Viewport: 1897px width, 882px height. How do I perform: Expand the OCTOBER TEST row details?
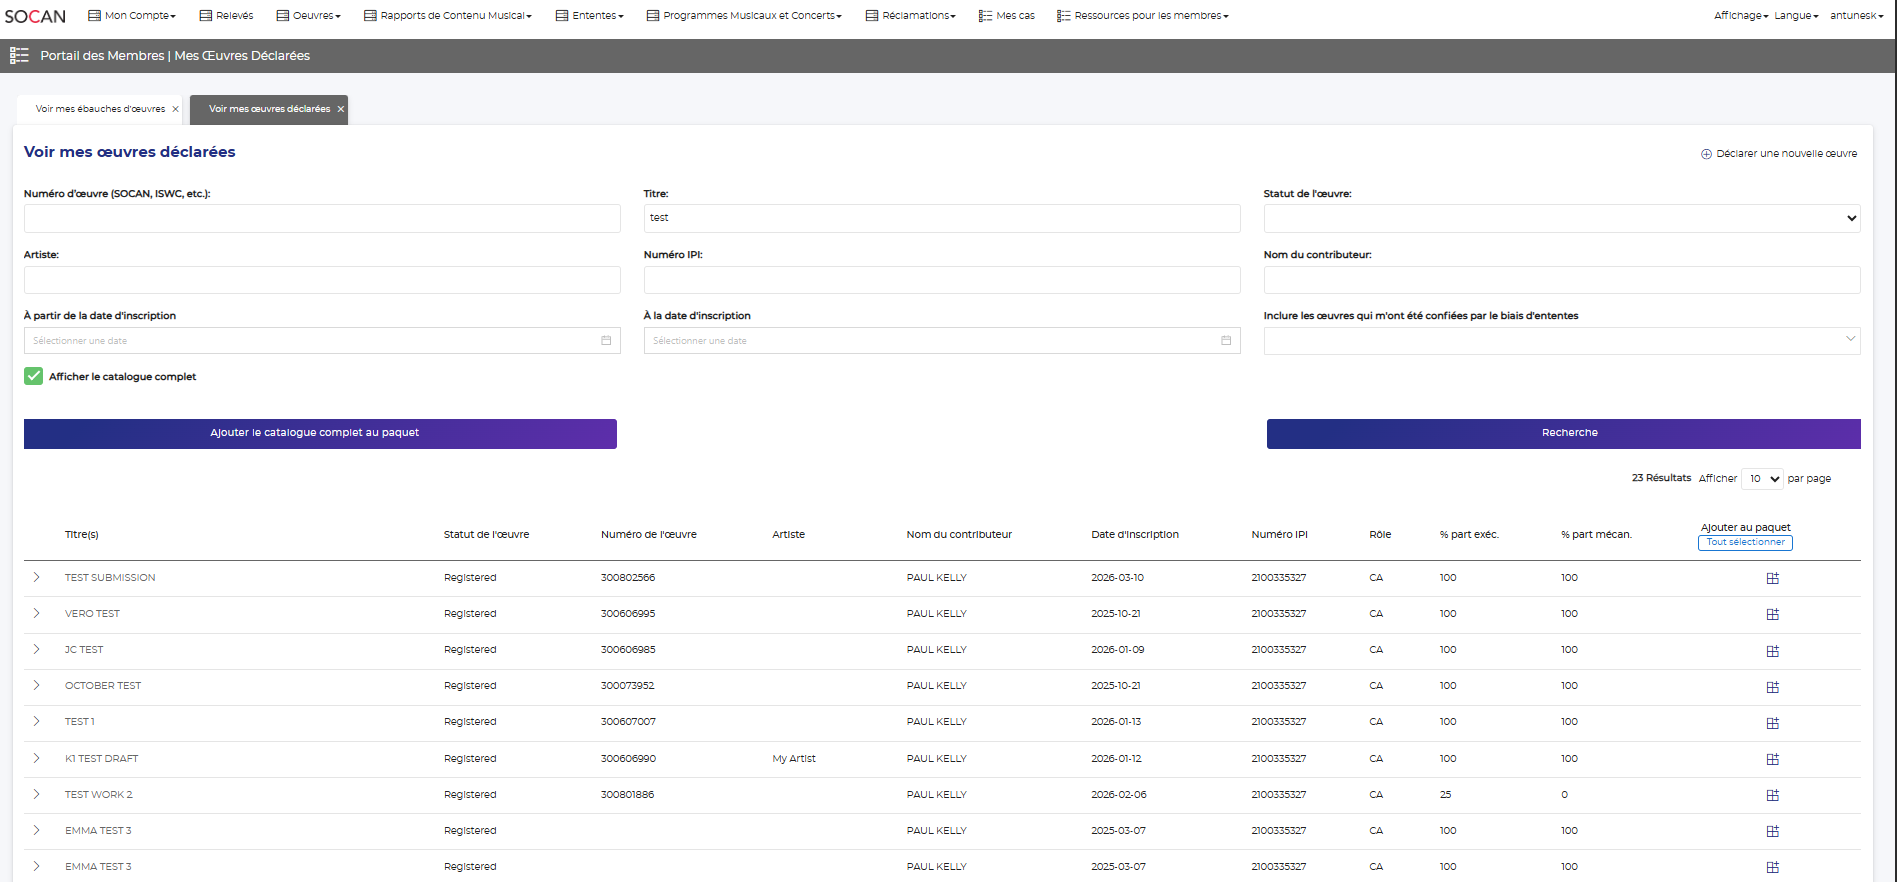pos(37,686)
